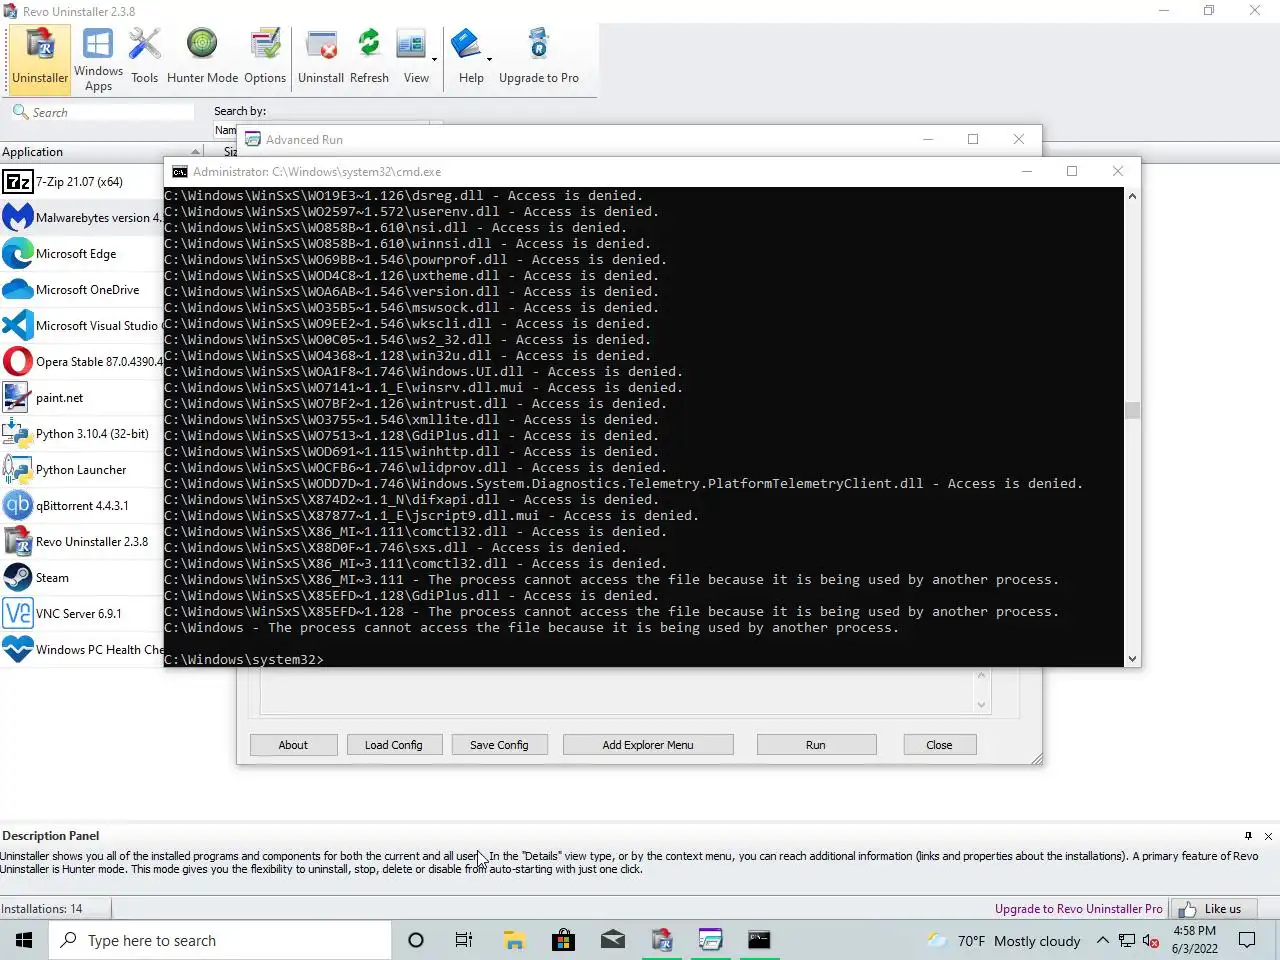
Task: Click Close in Advanced Run window
Action: pos(939,745)
